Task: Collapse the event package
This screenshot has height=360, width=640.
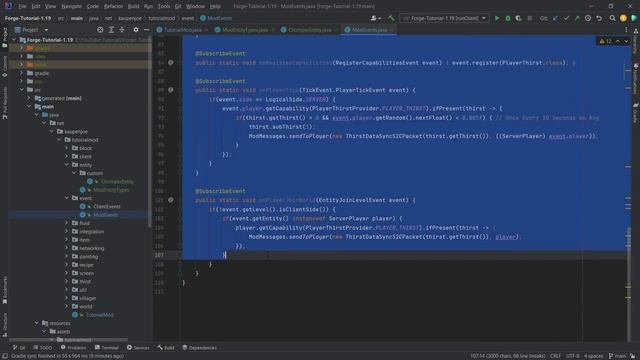Action: [x=67, y=198]
